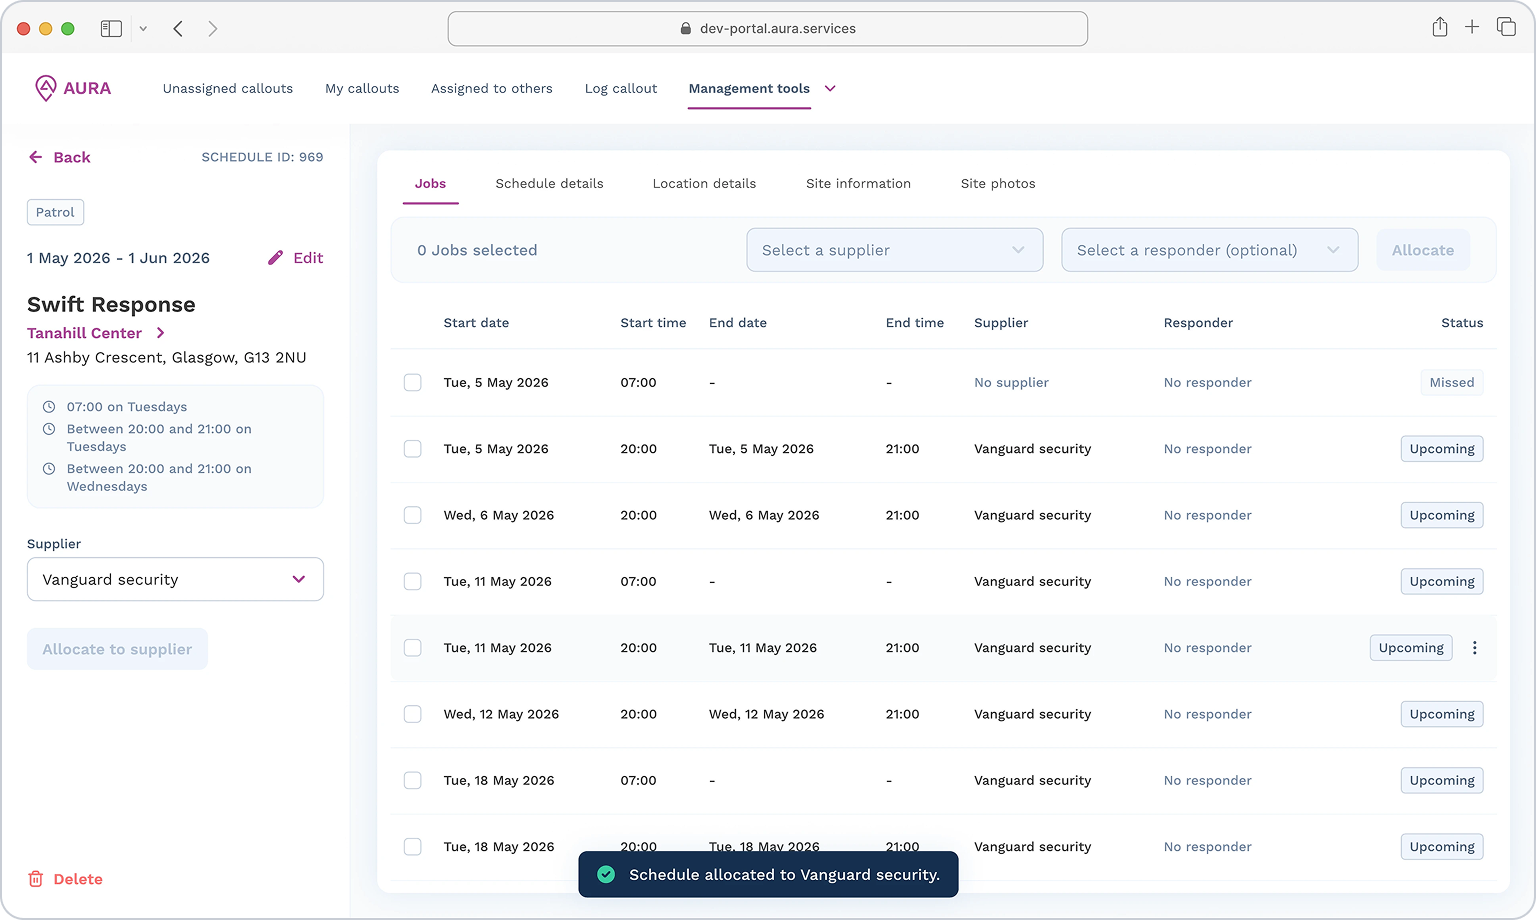Expand the Management tools chevron
1536x920 pixels.
click(830, 88)
